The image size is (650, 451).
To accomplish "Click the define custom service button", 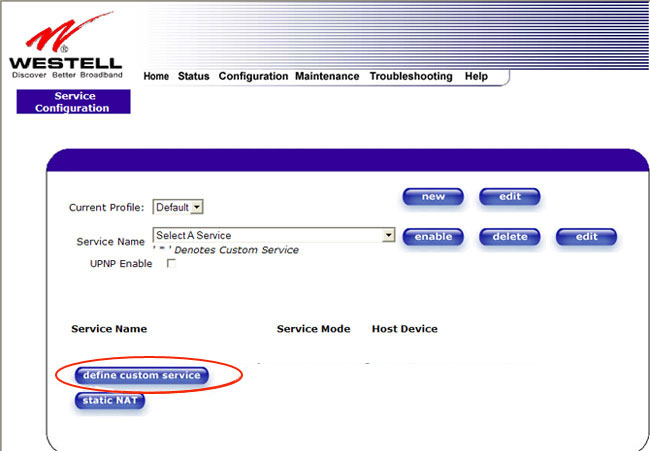I will pyautogui.click(x=141, y=375).
